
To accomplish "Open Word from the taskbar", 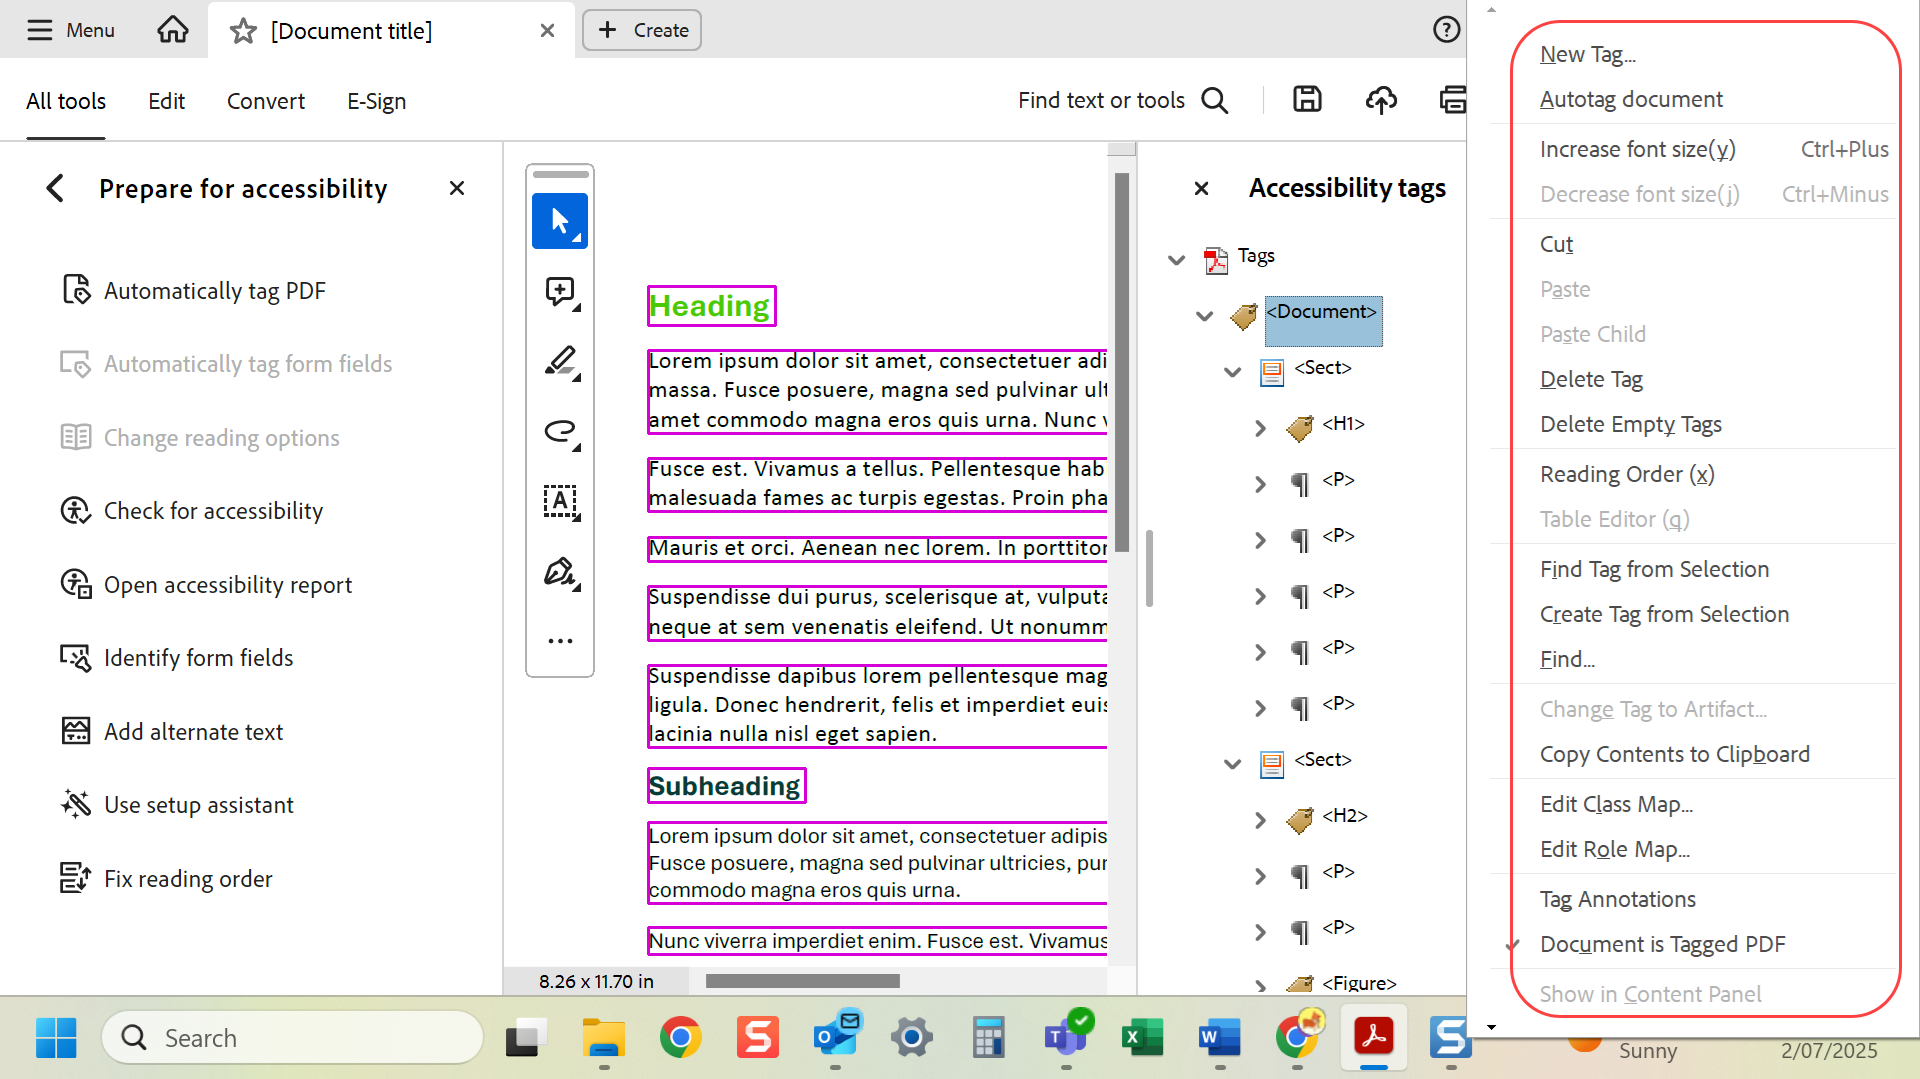I will click(1219, 1038).
